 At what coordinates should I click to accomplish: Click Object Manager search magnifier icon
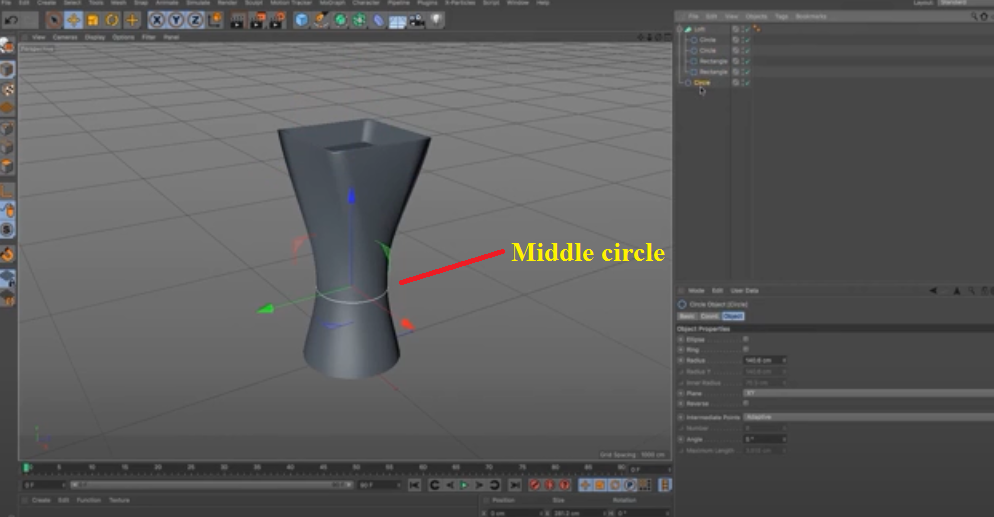[x=974, y=16]
